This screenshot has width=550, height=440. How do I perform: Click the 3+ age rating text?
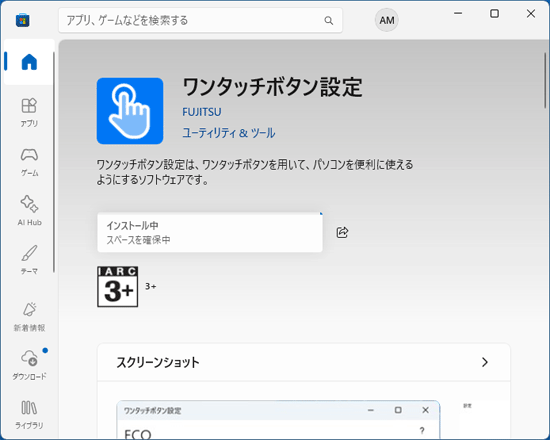pyautogui.click(x=150, y=287)
